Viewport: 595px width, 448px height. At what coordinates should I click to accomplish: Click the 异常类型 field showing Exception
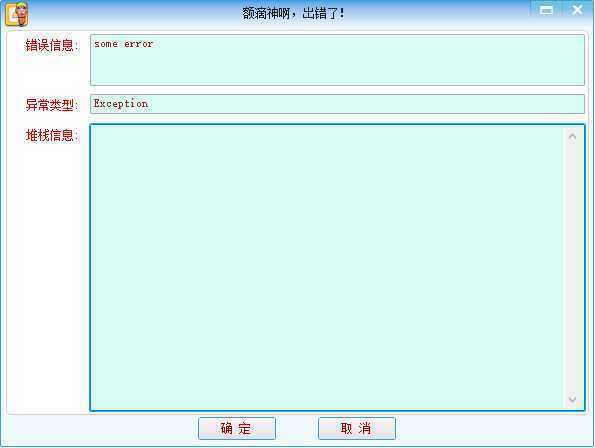pyautogui.click(x=337, y=104)
